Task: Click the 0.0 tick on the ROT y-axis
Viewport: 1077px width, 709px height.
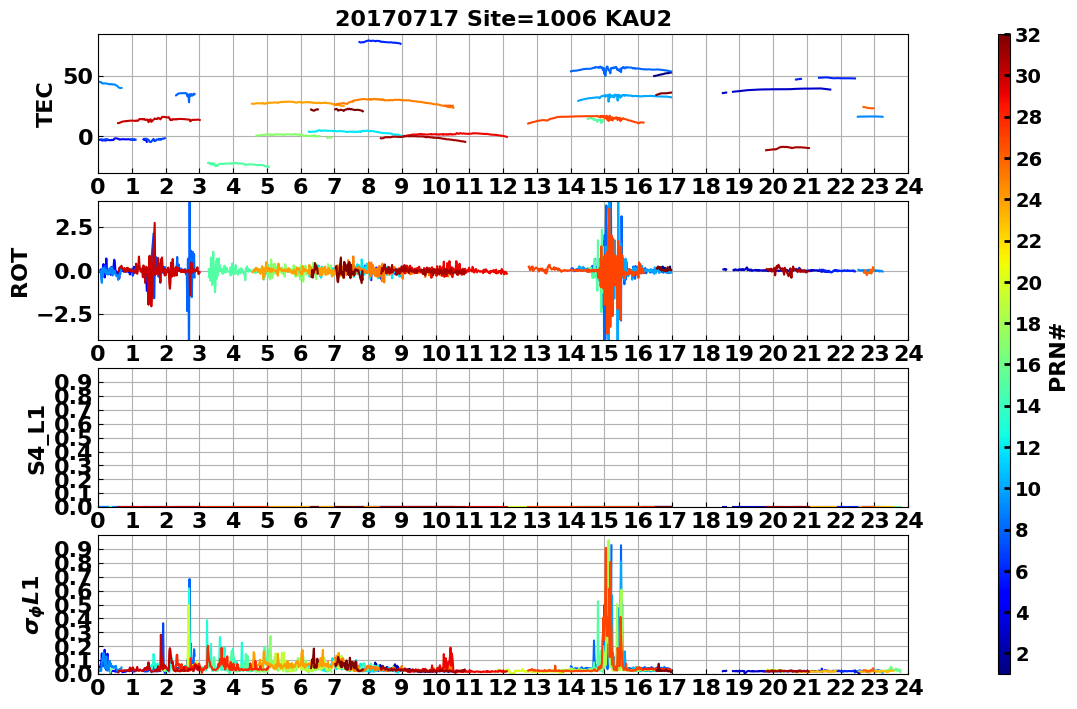Action: [x=75, y=271]
